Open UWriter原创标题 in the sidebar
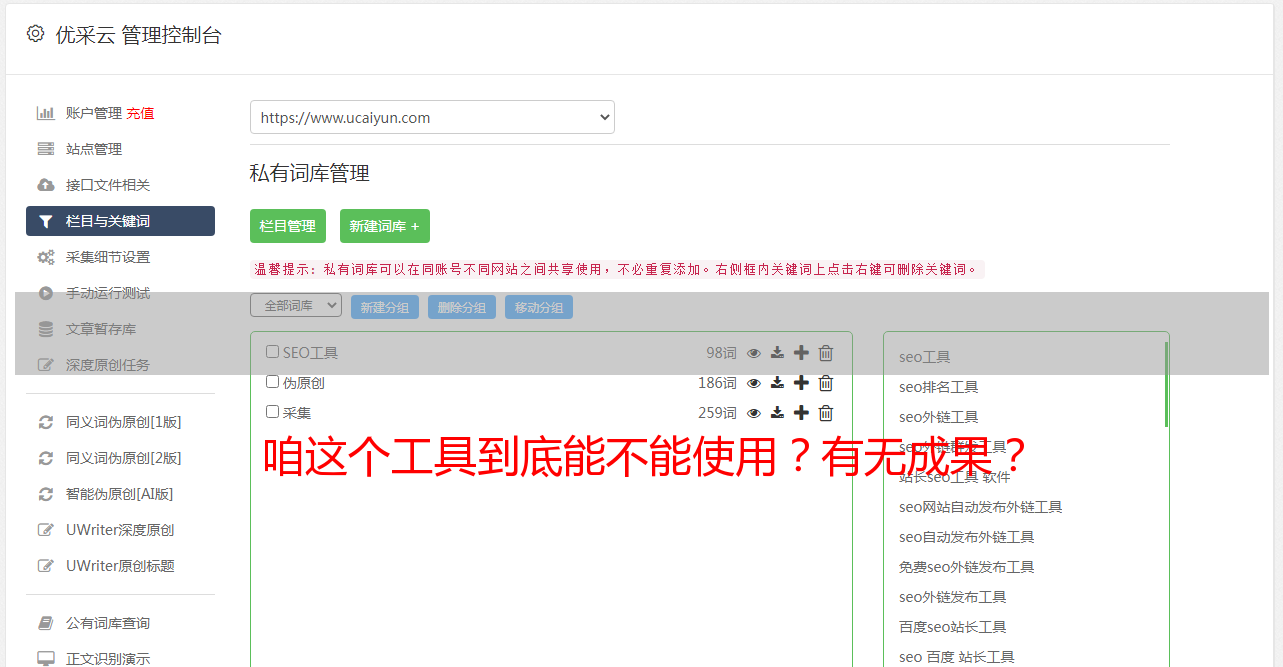This screenshot has height=667, width=1283. pyautogui.click(x=120, y=566)
